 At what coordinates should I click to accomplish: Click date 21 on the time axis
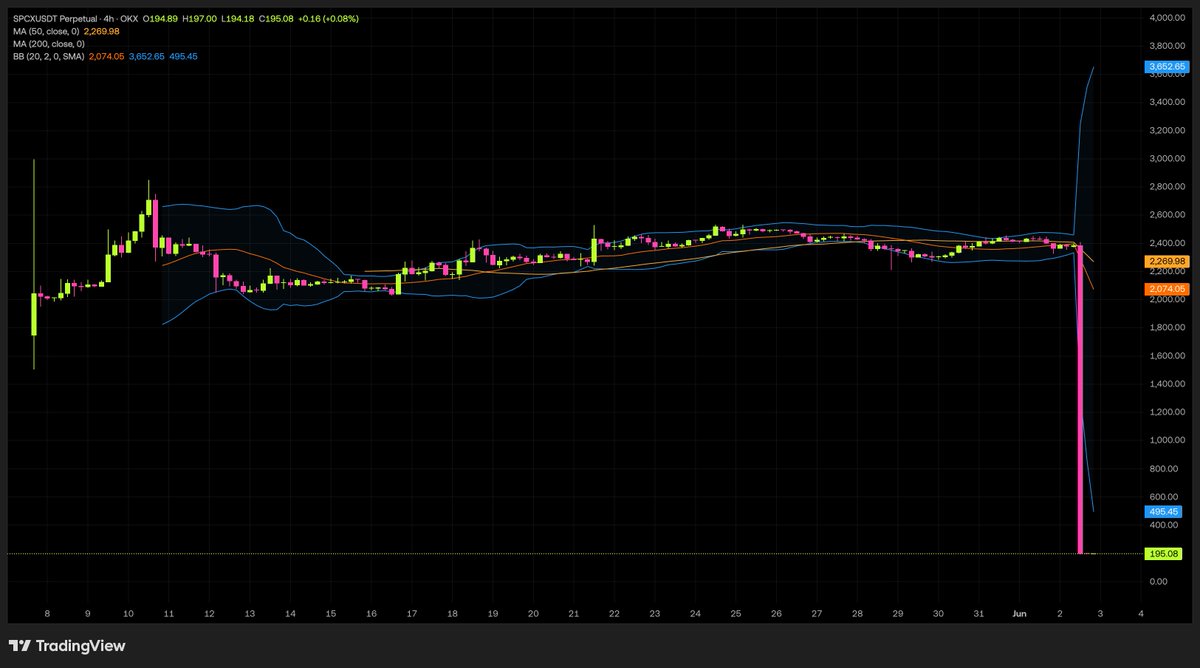[573, 612]
